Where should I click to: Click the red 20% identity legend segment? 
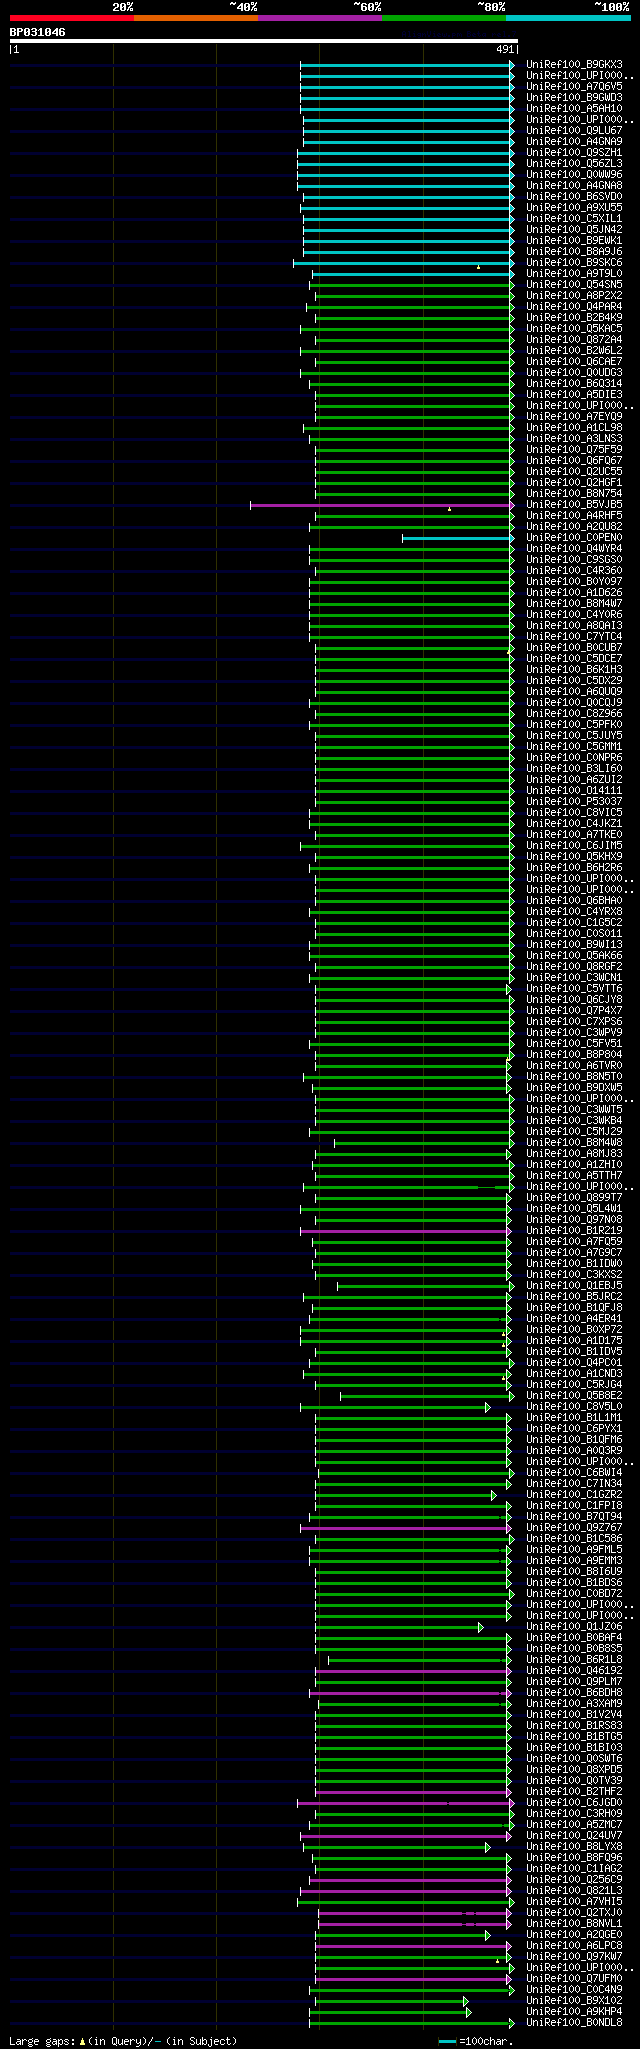coord(71,18)
